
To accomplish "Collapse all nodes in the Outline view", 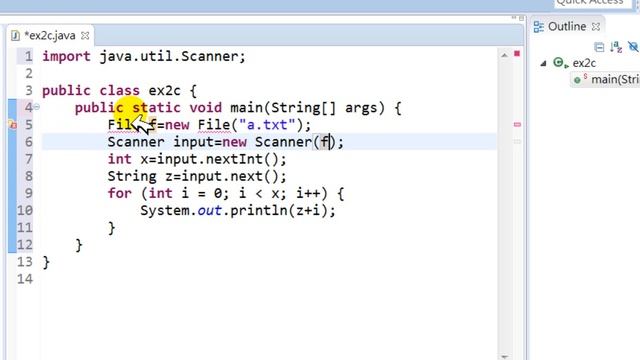I will 599,47.
